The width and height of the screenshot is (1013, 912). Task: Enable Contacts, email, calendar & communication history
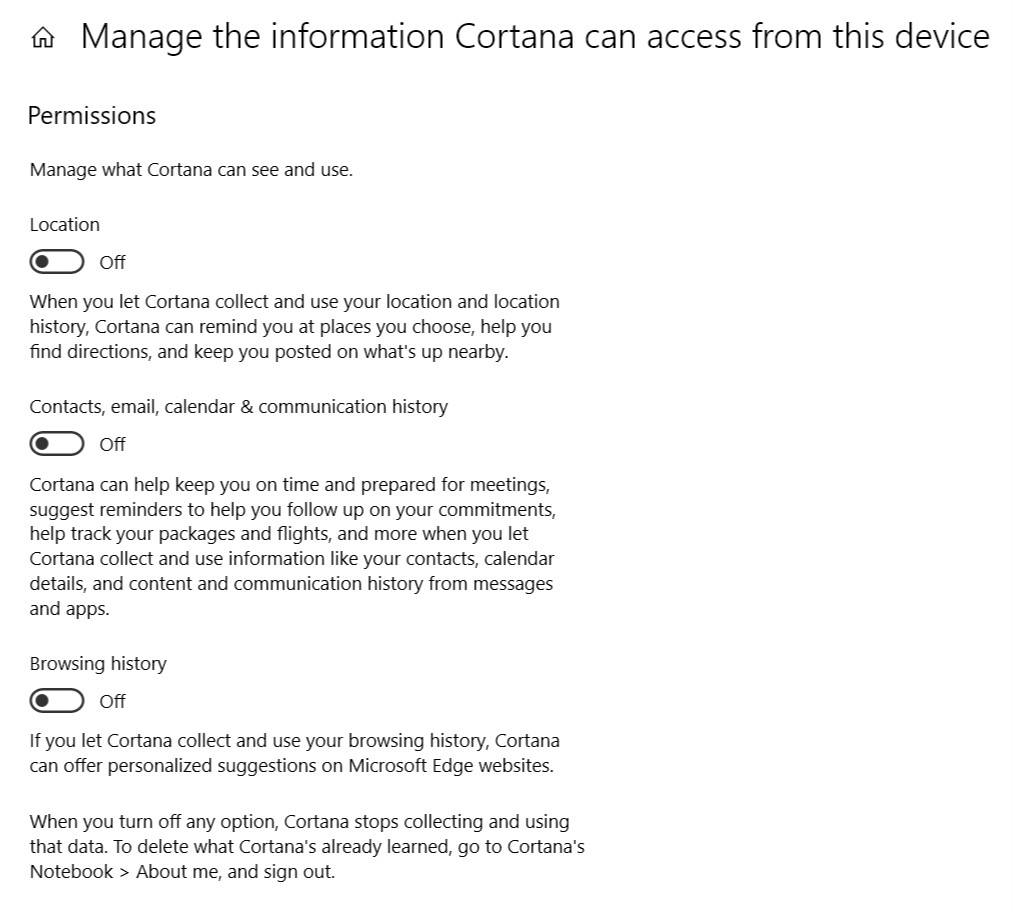coord(57,444)
